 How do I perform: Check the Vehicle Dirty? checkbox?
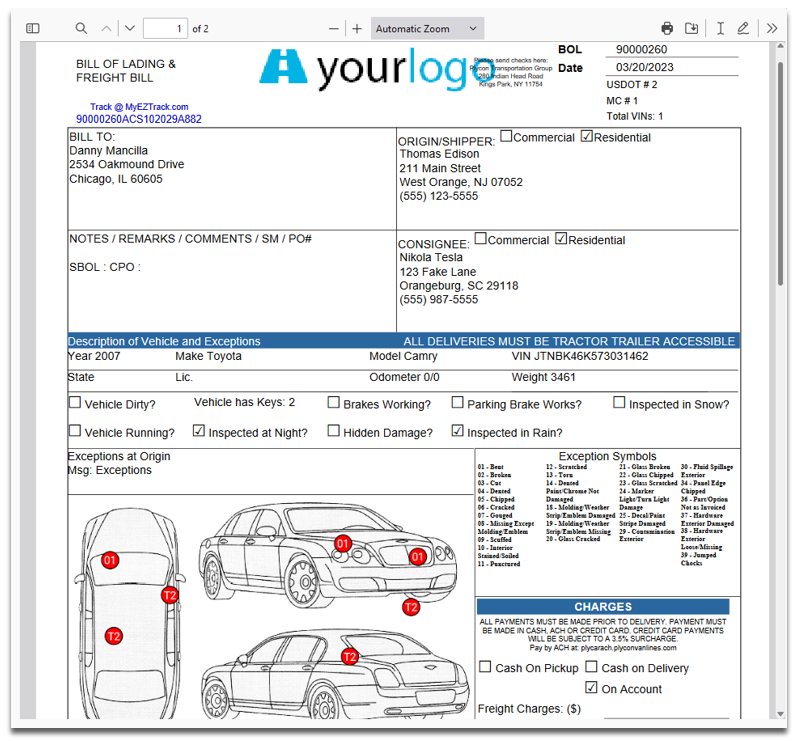click(75, 403)
